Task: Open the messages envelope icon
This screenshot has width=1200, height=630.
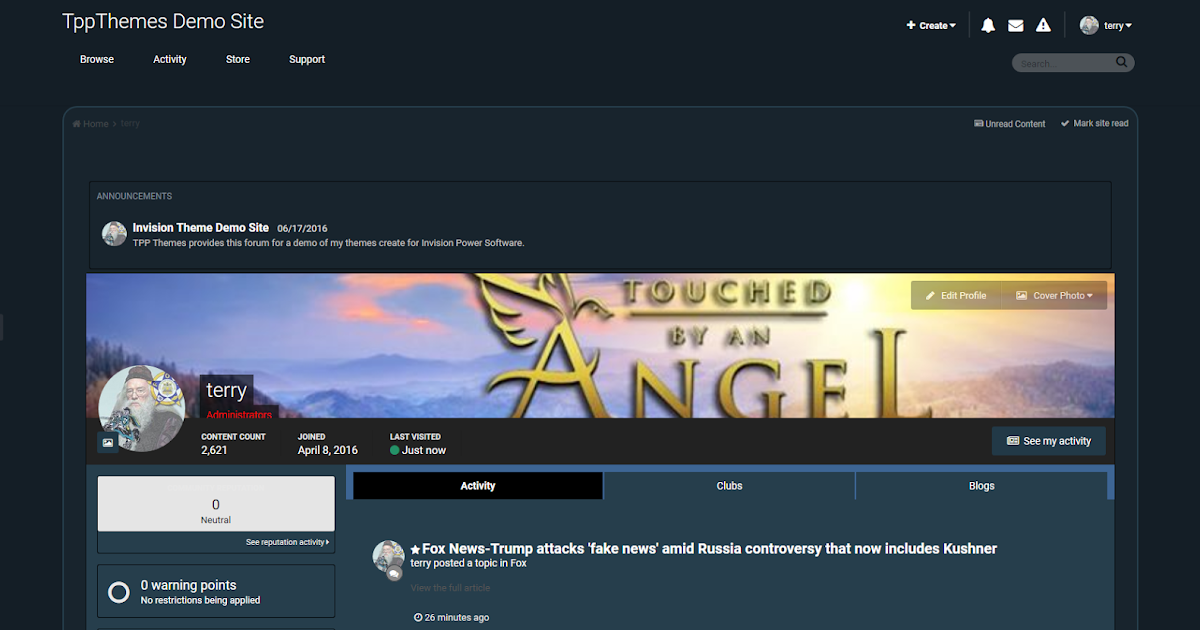Action: click(1016, 26)
